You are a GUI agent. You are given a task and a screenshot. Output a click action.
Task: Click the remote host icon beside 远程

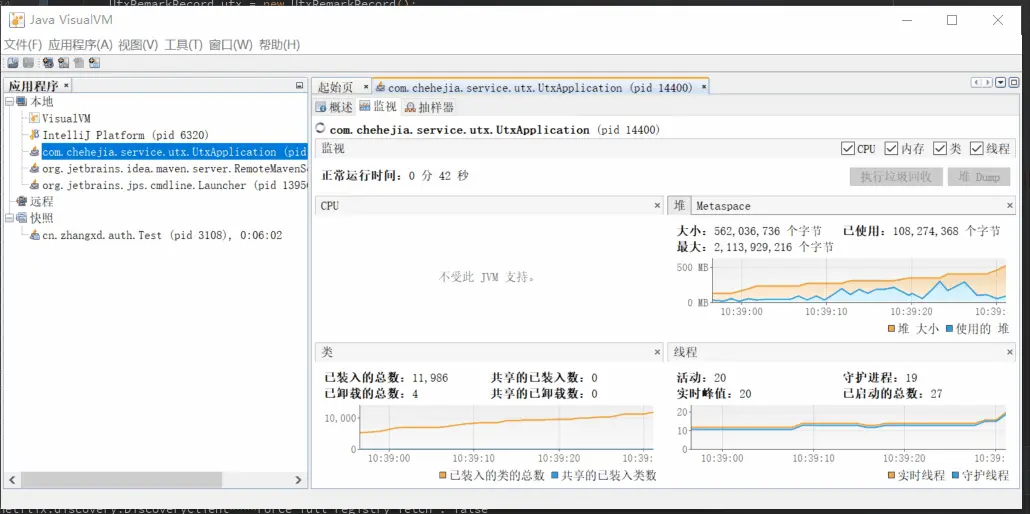22,202
